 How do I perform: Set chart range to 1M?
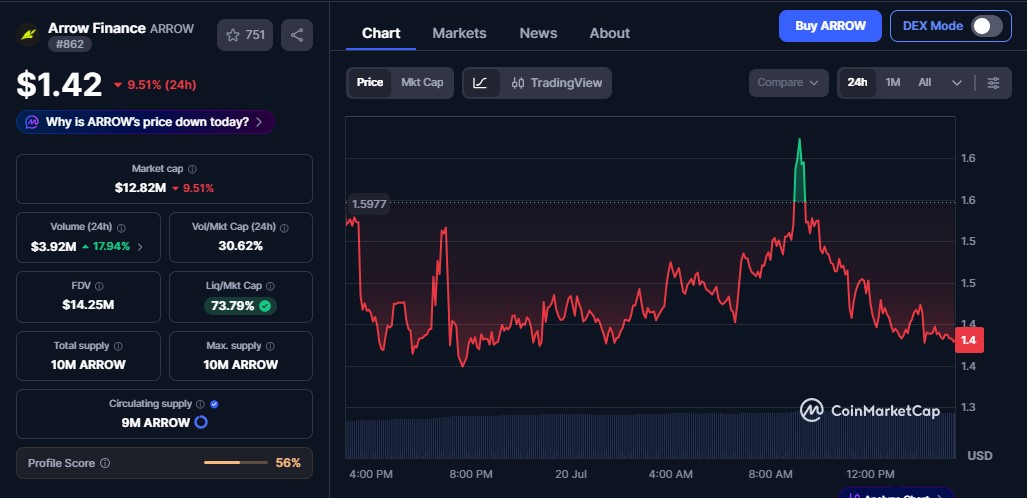(x=893, y=83)
